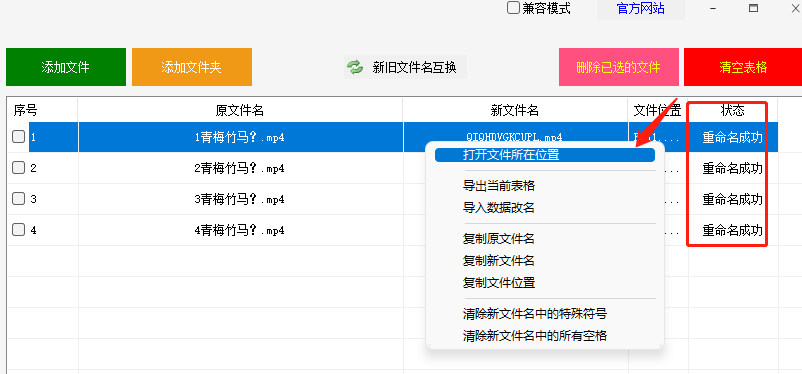Toggle the checkbox for row 4
This screenshot has height=374, width=802.
(18, 230)
